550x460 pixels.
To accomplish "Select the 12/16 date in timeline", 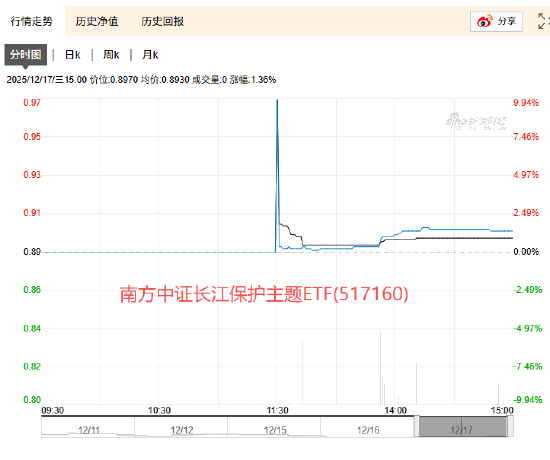I will 368,430.
